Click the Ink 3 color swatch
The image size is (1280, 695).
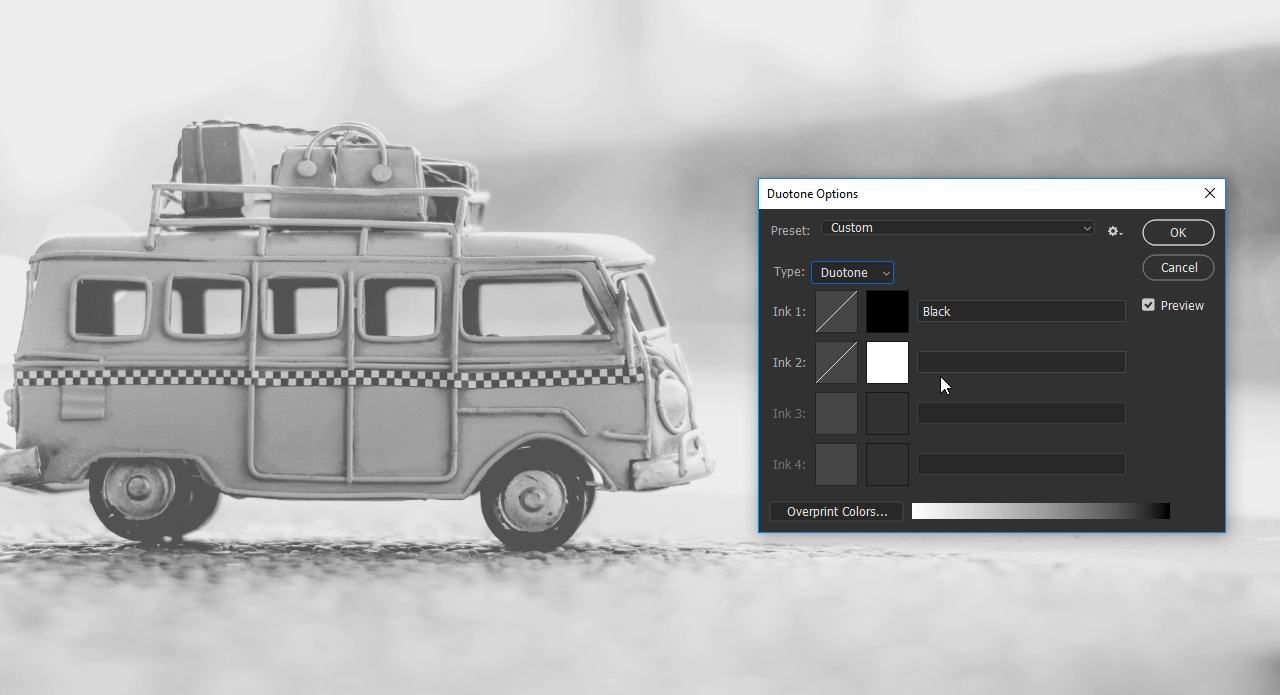click(887, 414)
